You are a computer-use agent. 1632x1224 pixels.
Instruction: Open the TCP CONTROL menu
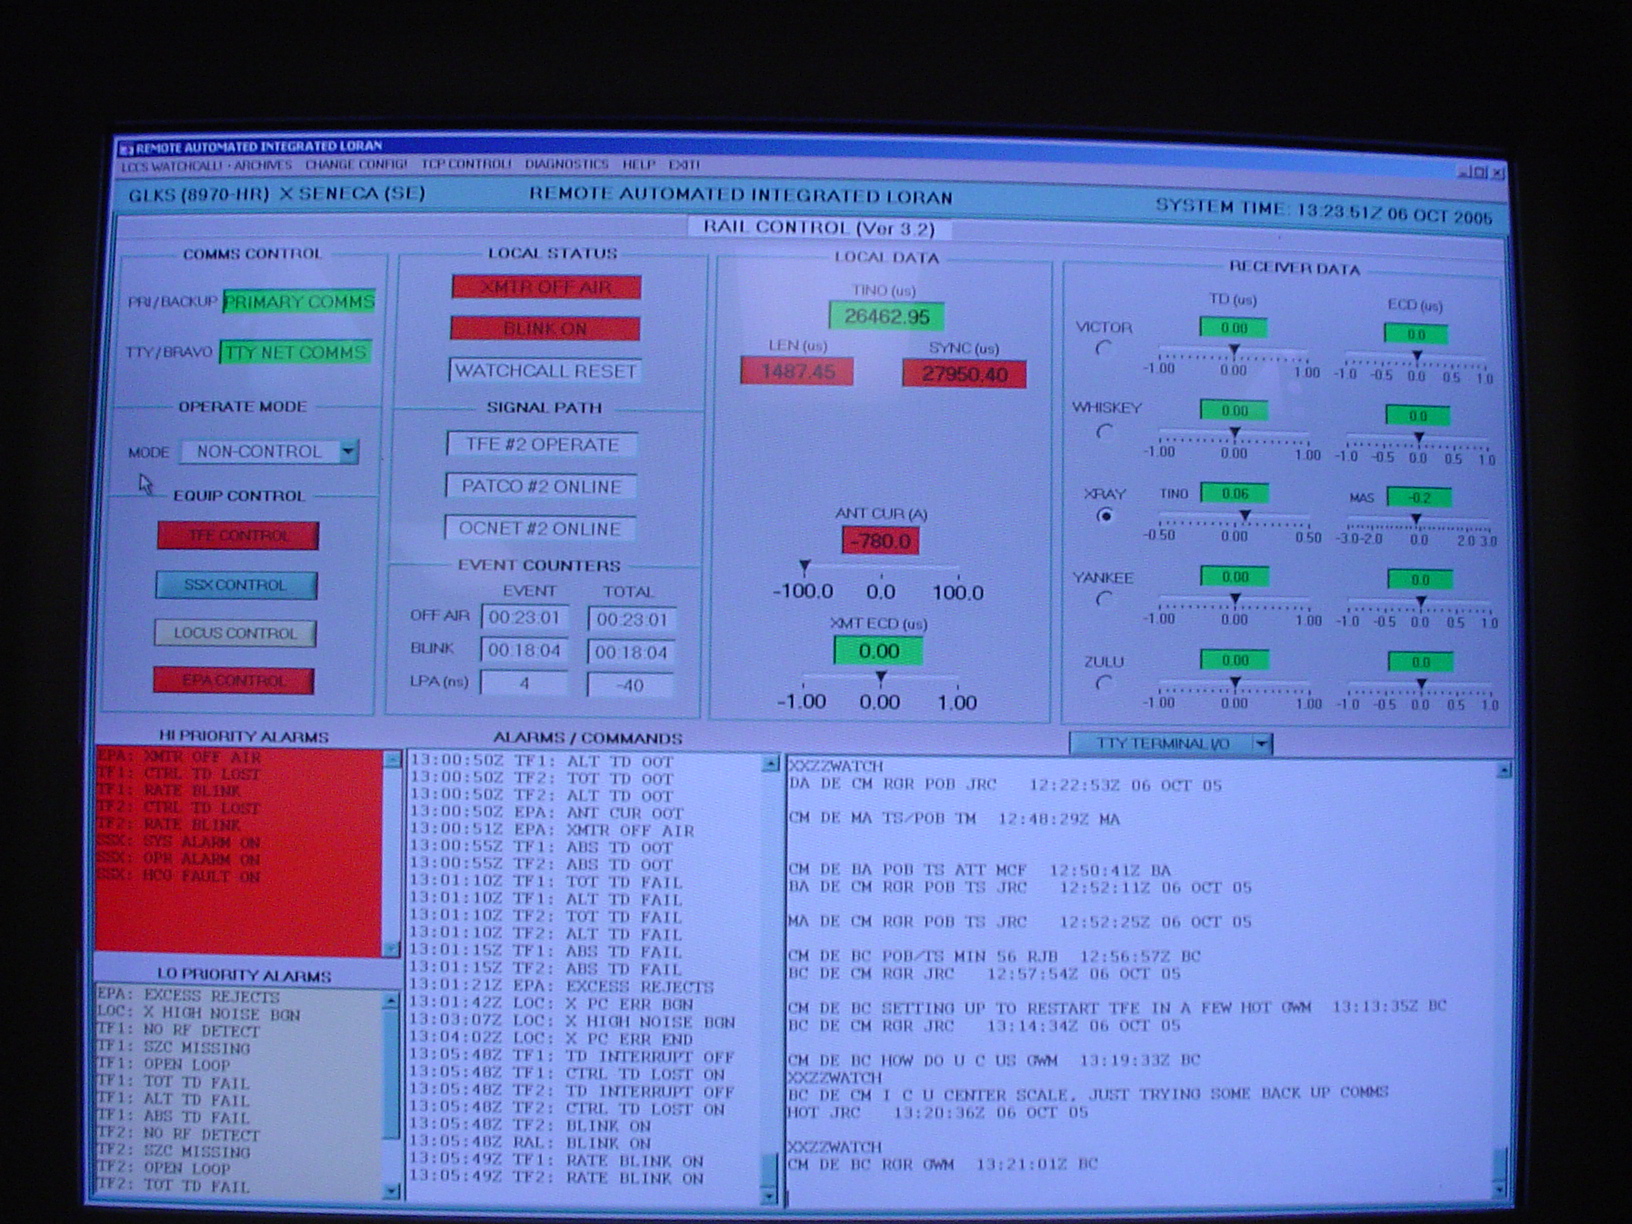[x=466, y=164]
